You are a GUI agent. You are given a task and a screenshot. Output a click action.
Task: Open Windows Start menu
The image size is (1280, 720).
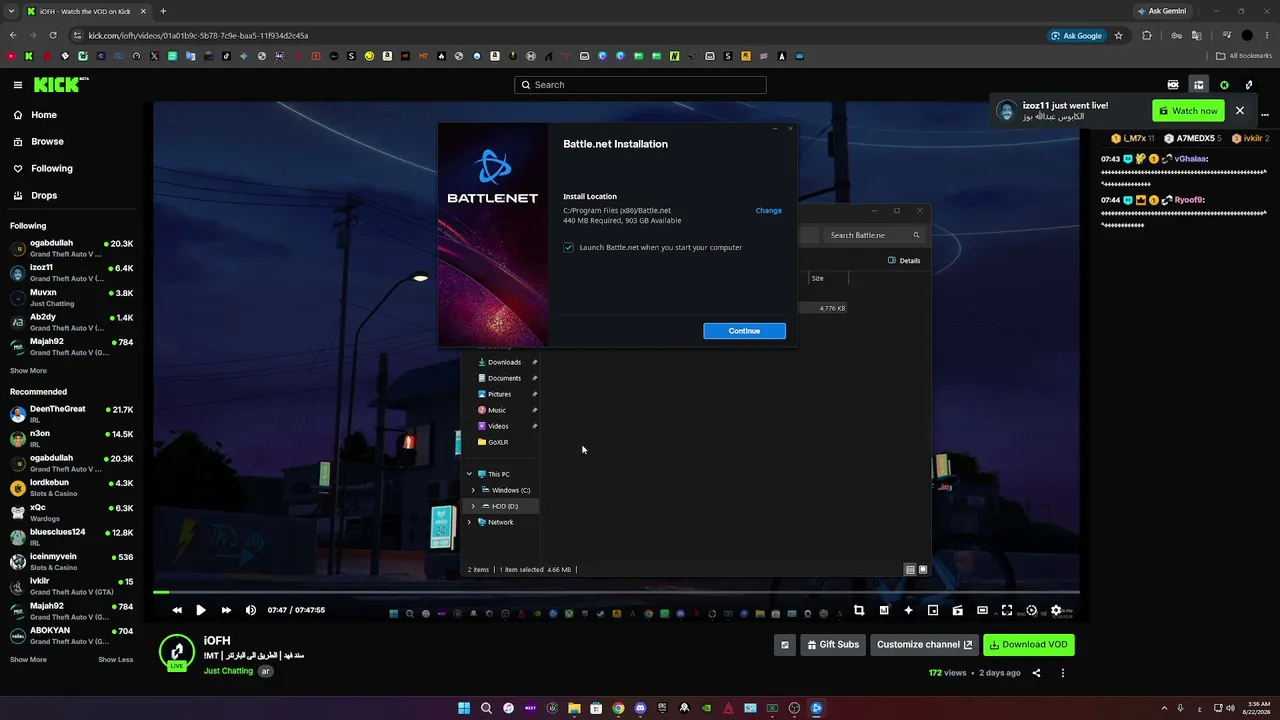pyautogui.click(x=464, y=708)
